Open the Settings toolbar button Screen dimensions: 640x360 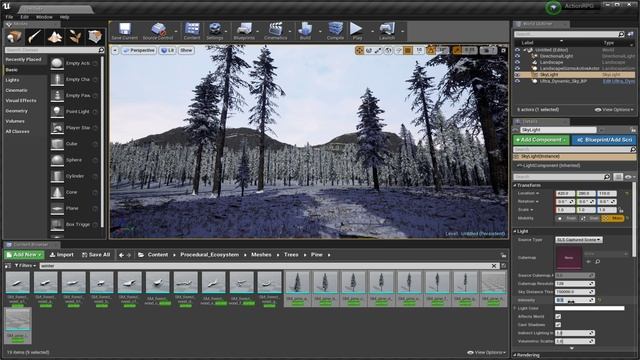pos(215,31)
